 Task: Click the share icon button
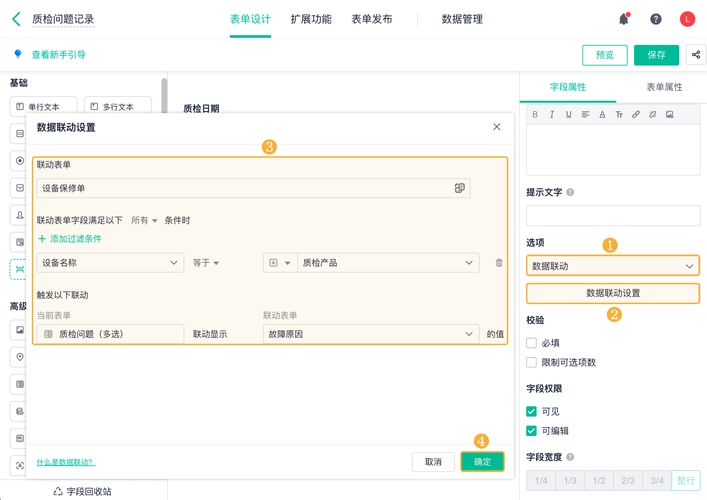(696, 55)
